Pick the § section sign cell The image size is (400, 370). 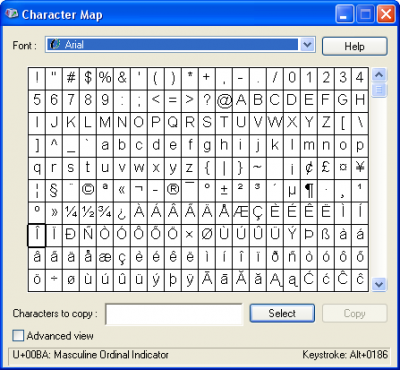click(x=54, y=190)
